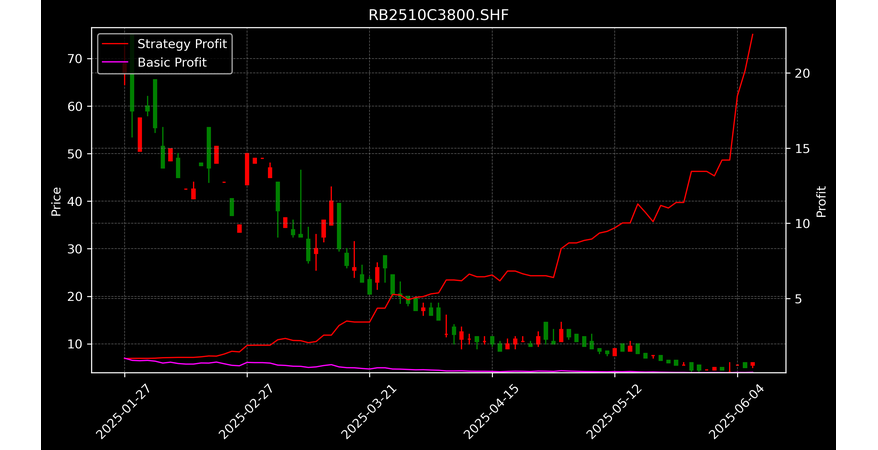
Task: Click the 50 tick on the Price axis
Action: tap(75, 154)
